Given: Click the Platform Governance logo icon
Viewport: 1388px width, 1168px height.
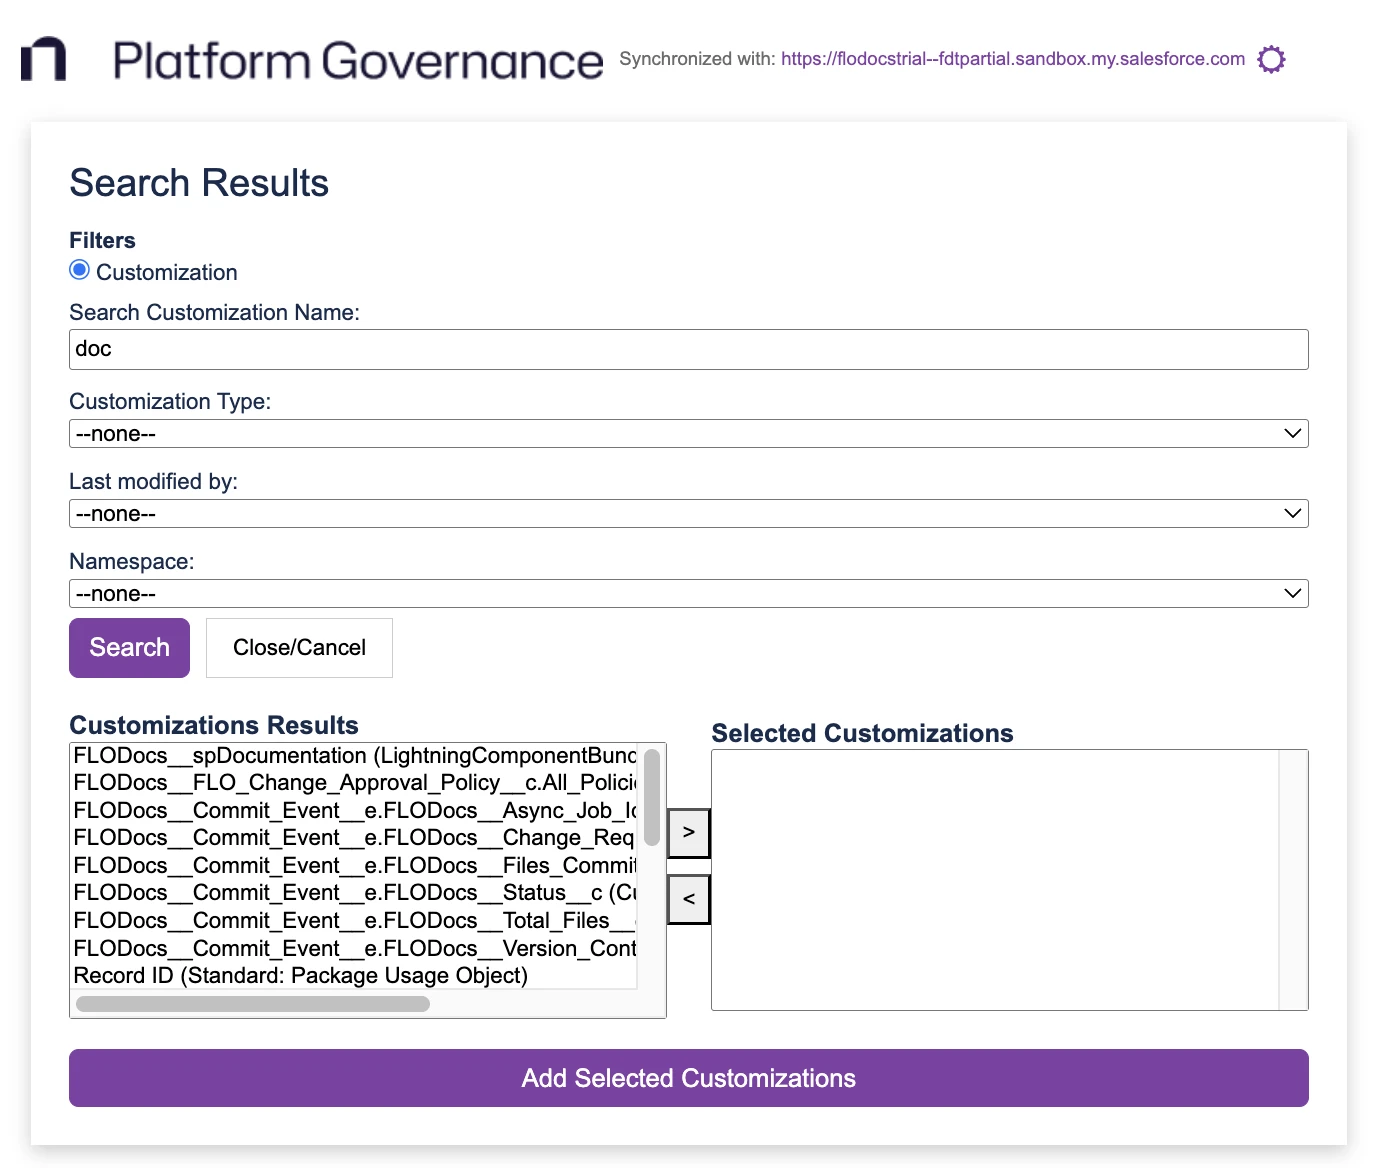Looking at the screenshot, I should tap(44, 60).
